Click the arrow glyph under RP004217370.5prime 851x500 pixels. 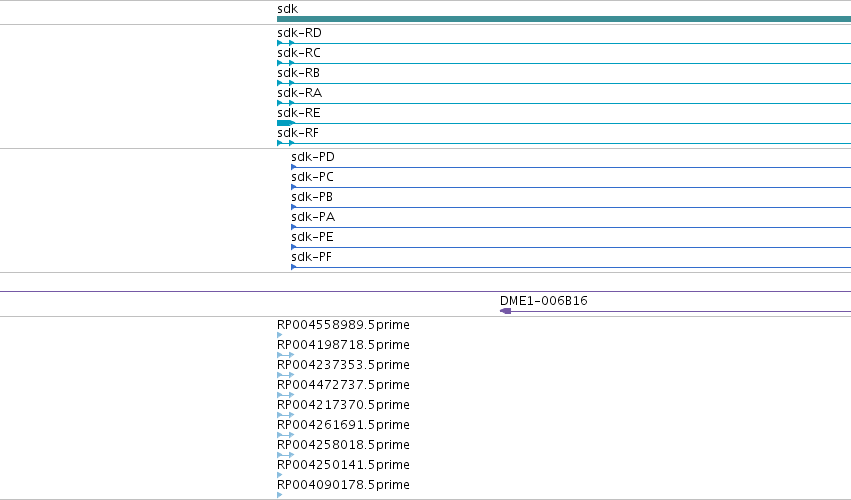point(285,415)
